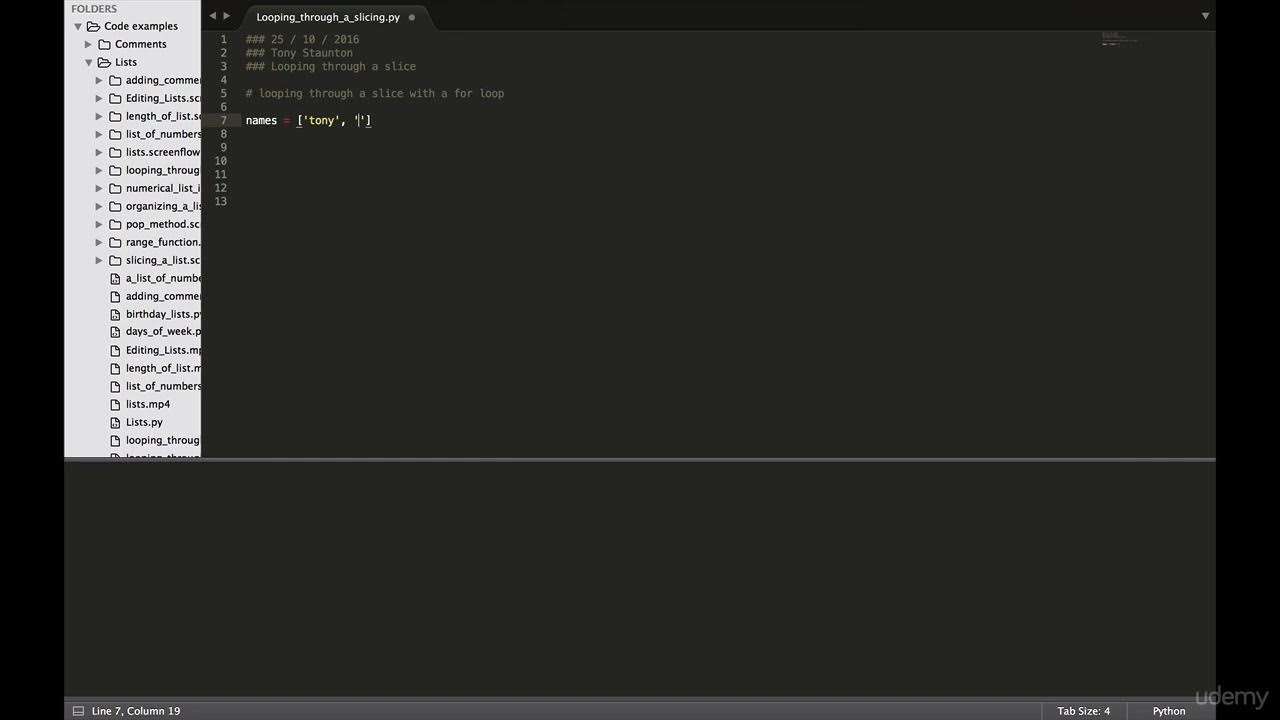
Task: Expand the pop_method.sc folder arrow
Action: coord(99,224)
